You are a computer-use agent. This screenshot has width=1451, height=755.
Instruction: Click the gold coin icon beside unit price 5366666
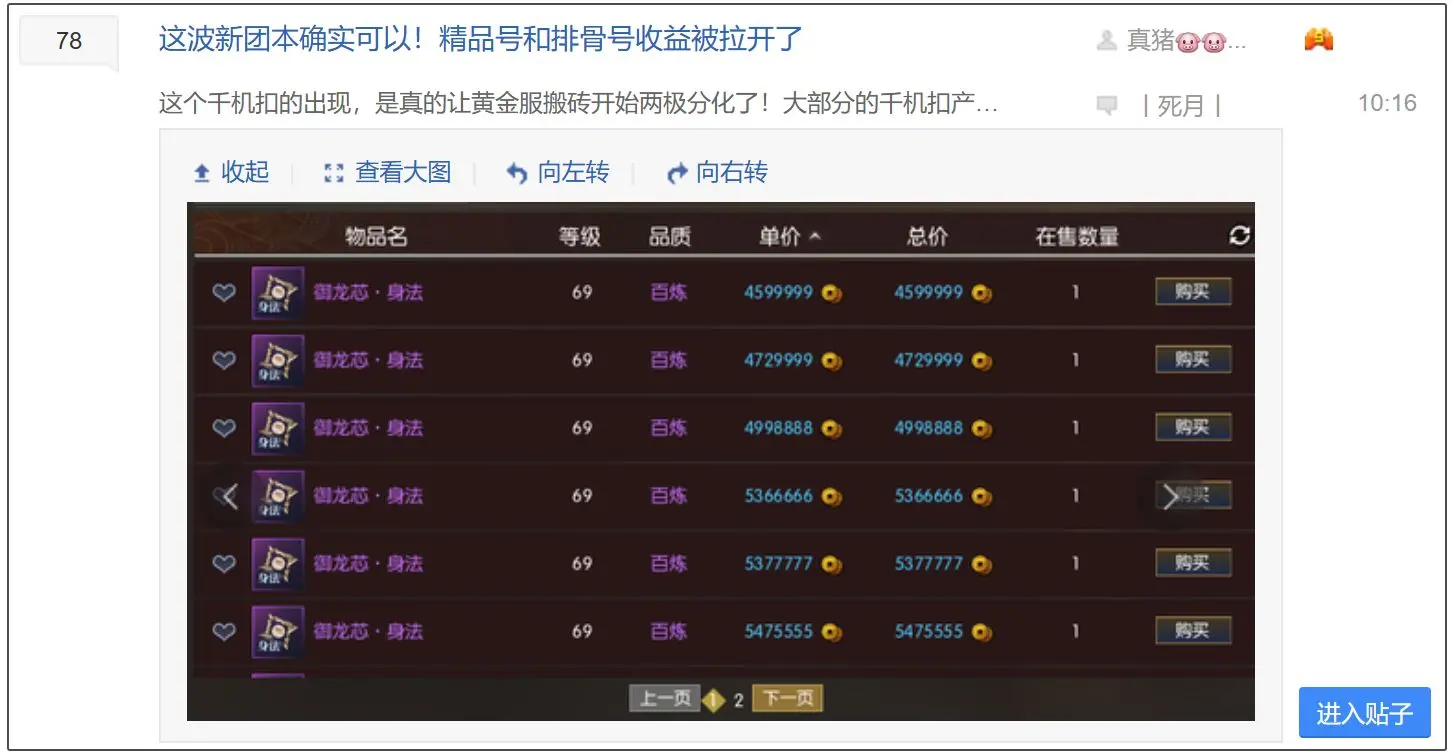(832, 497)
